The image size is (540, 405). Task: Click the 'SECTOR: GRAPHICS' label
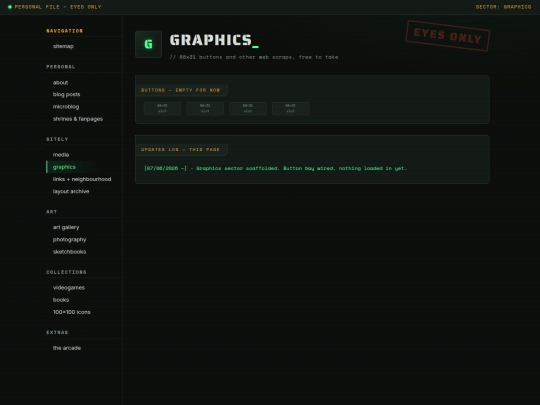pos(503,7)
